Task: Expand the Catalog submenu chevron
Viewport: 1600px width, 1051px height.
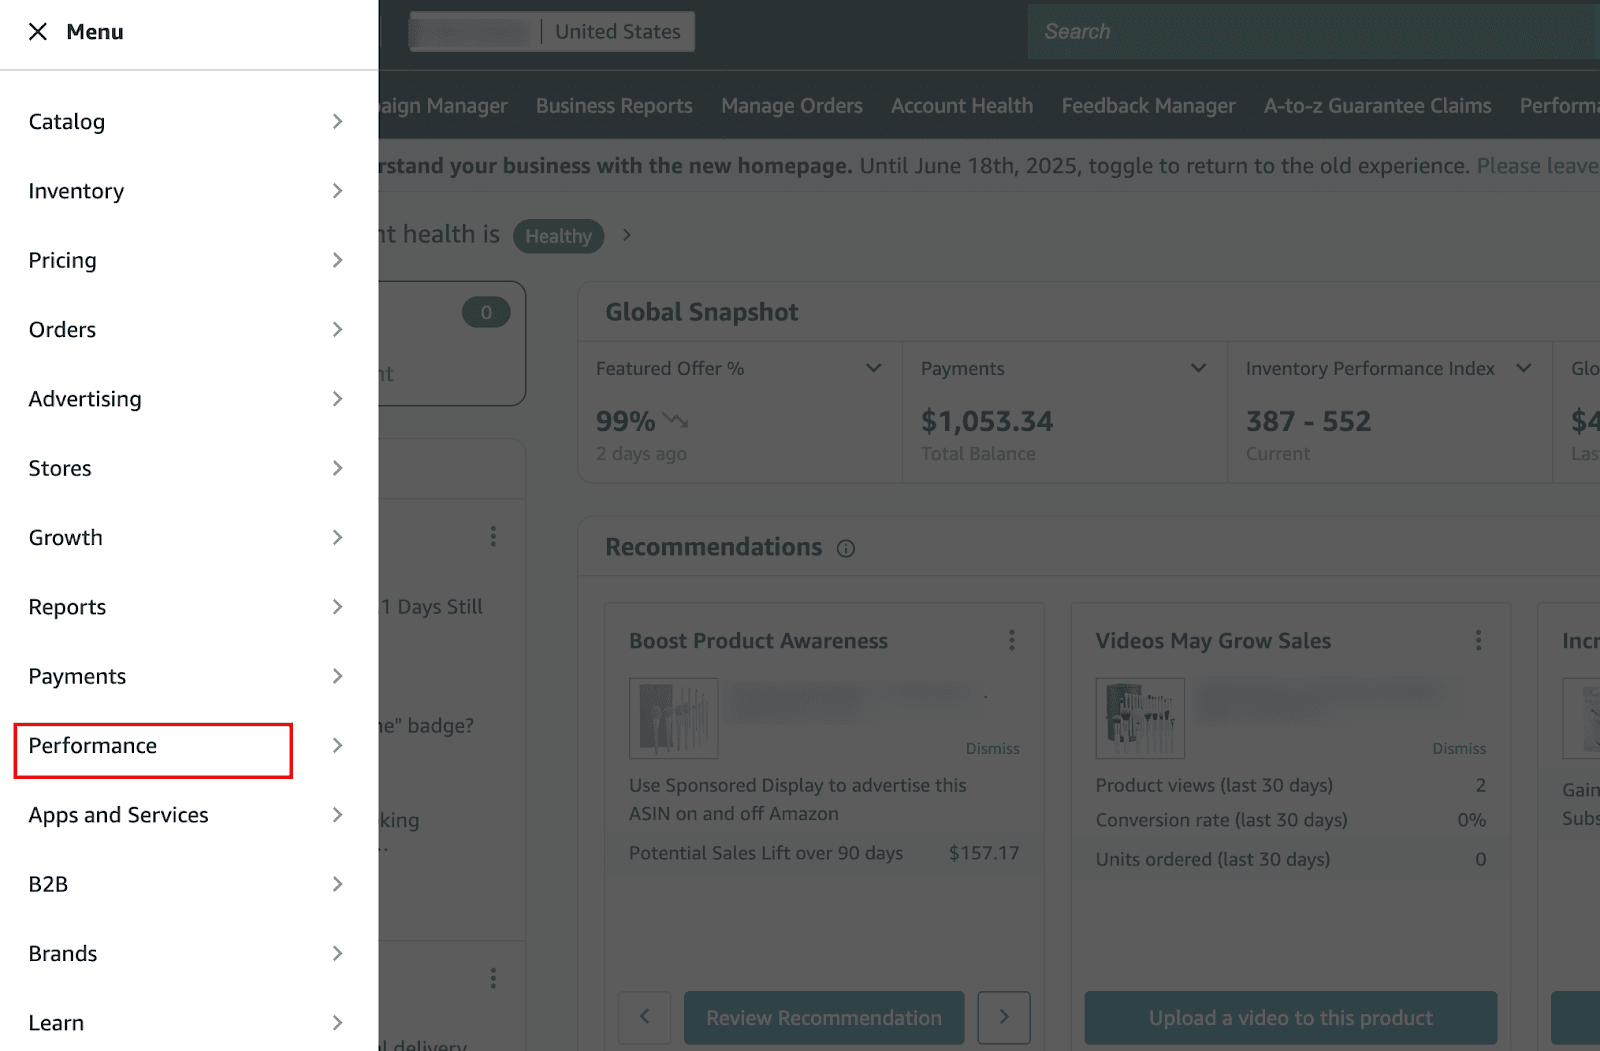Action: coord(338,122)
